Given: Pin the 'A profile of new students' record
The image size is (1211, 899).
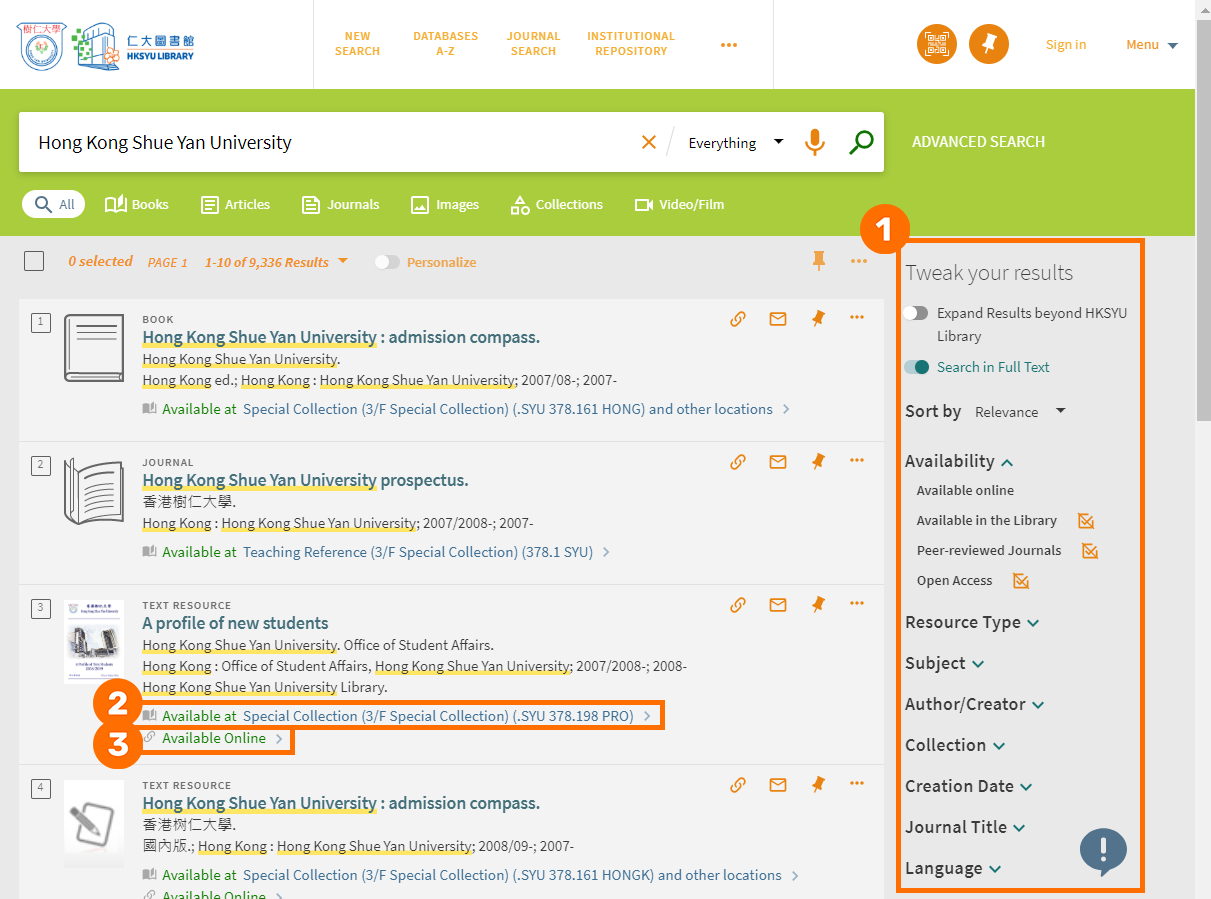Looking at the screenshot, I should click(x=818, y=604).
